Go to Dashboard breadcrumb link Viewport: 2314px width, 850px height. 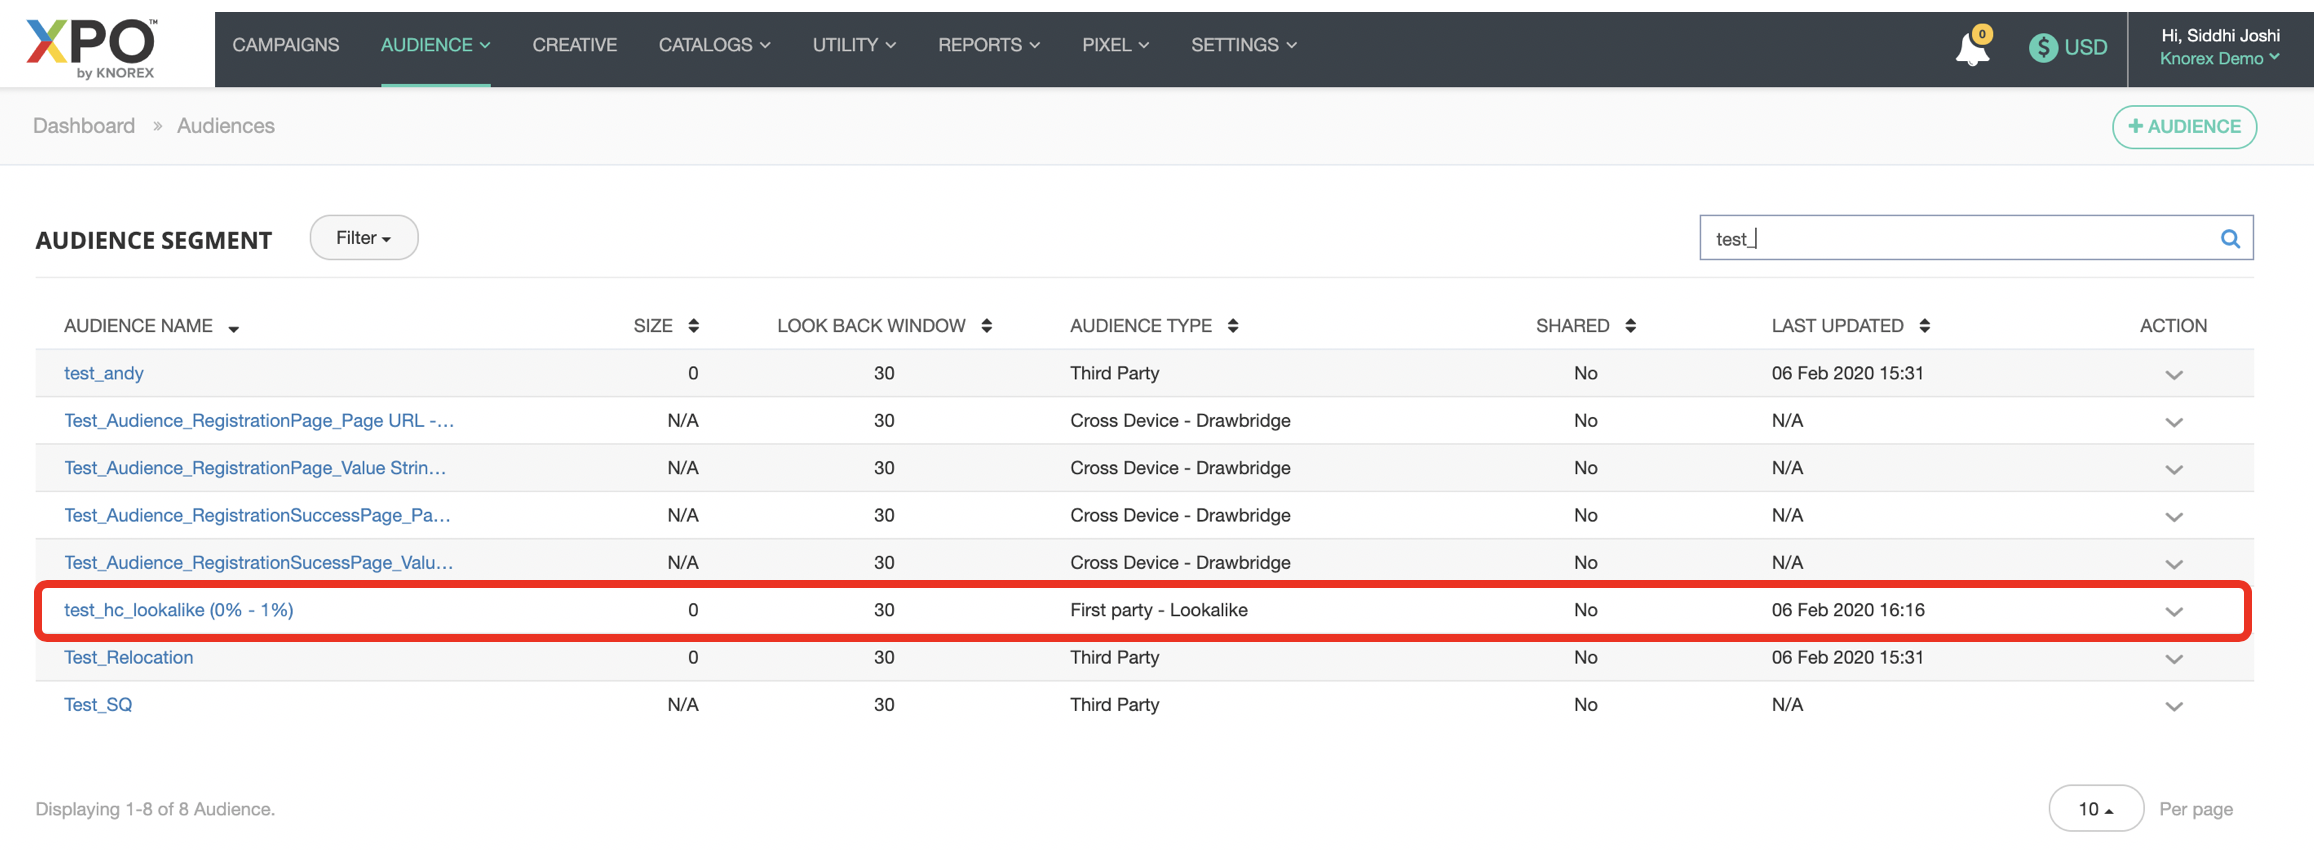pyautogui.click(x=84, y=126)
